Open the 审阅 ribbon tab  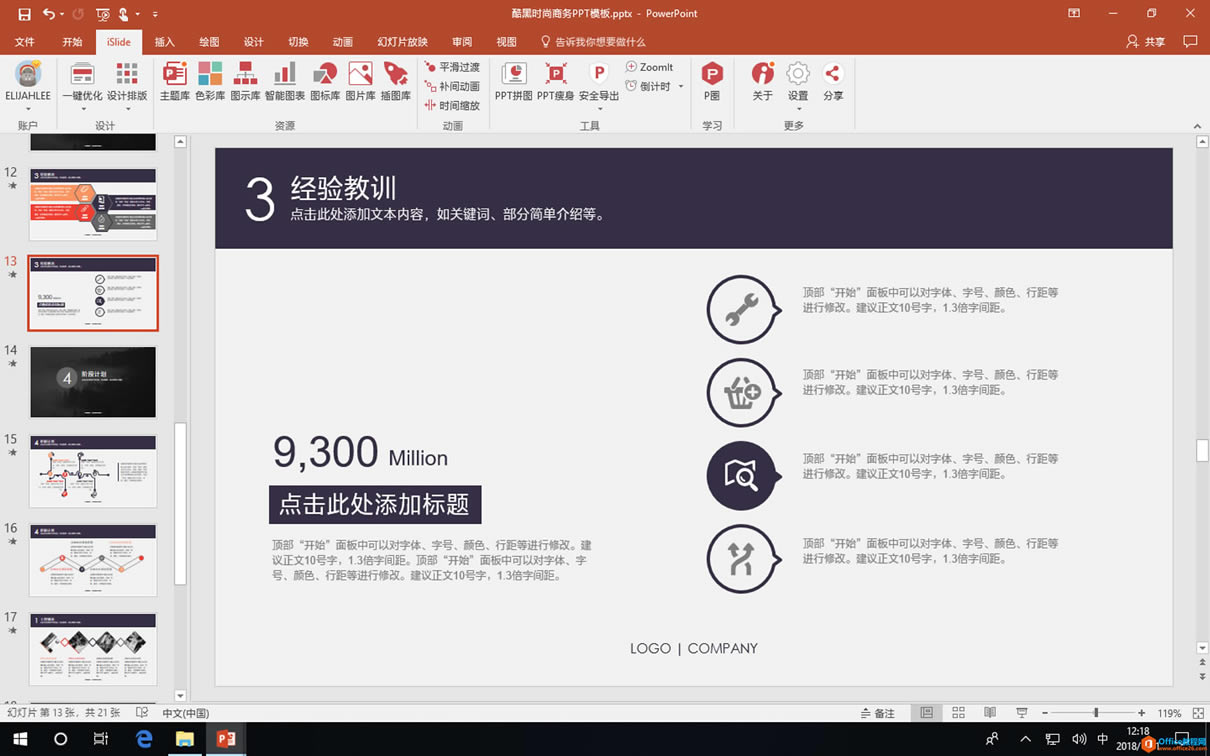(x=461, y=42)
